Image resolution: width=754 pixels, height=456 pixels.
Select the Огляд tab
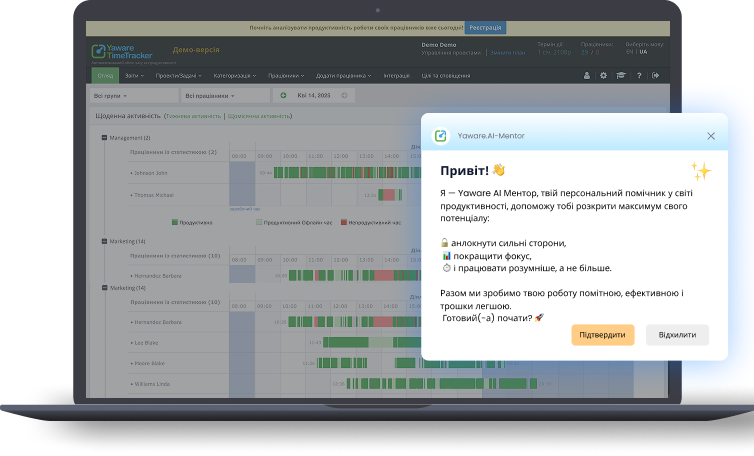[105, 76]
